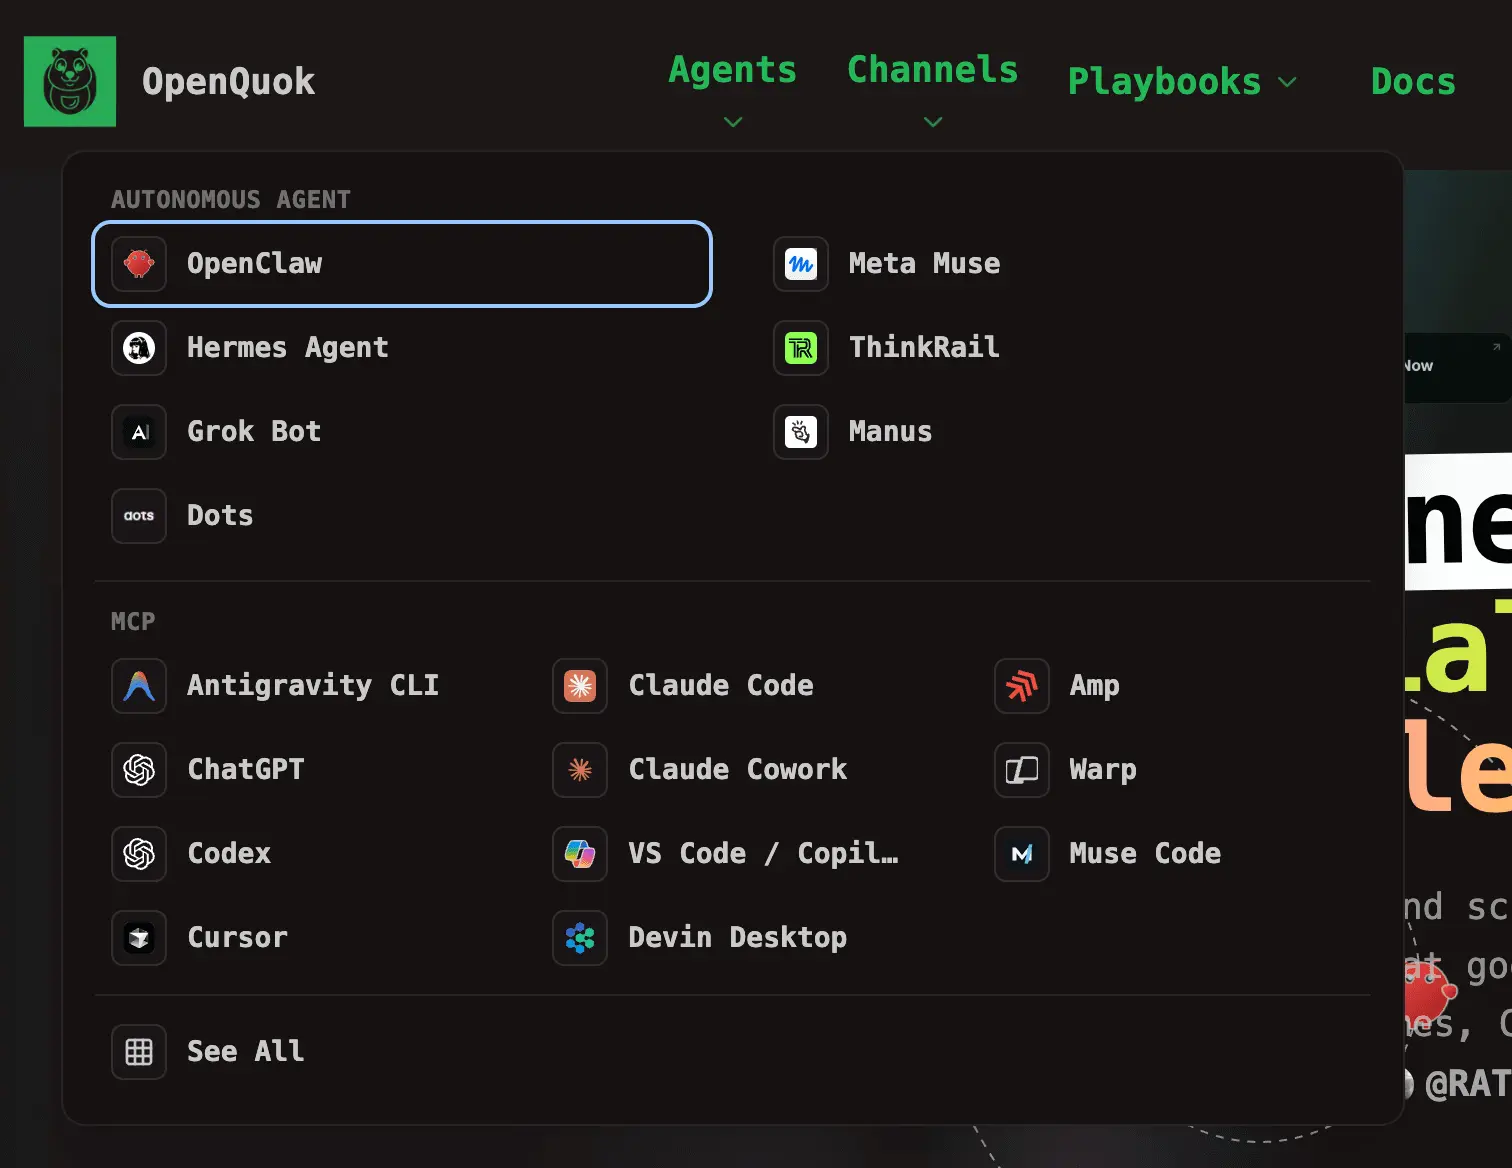Click the Claude Cowork label
Viewport: 1512px width, 1168px height.
pos(738,770)
